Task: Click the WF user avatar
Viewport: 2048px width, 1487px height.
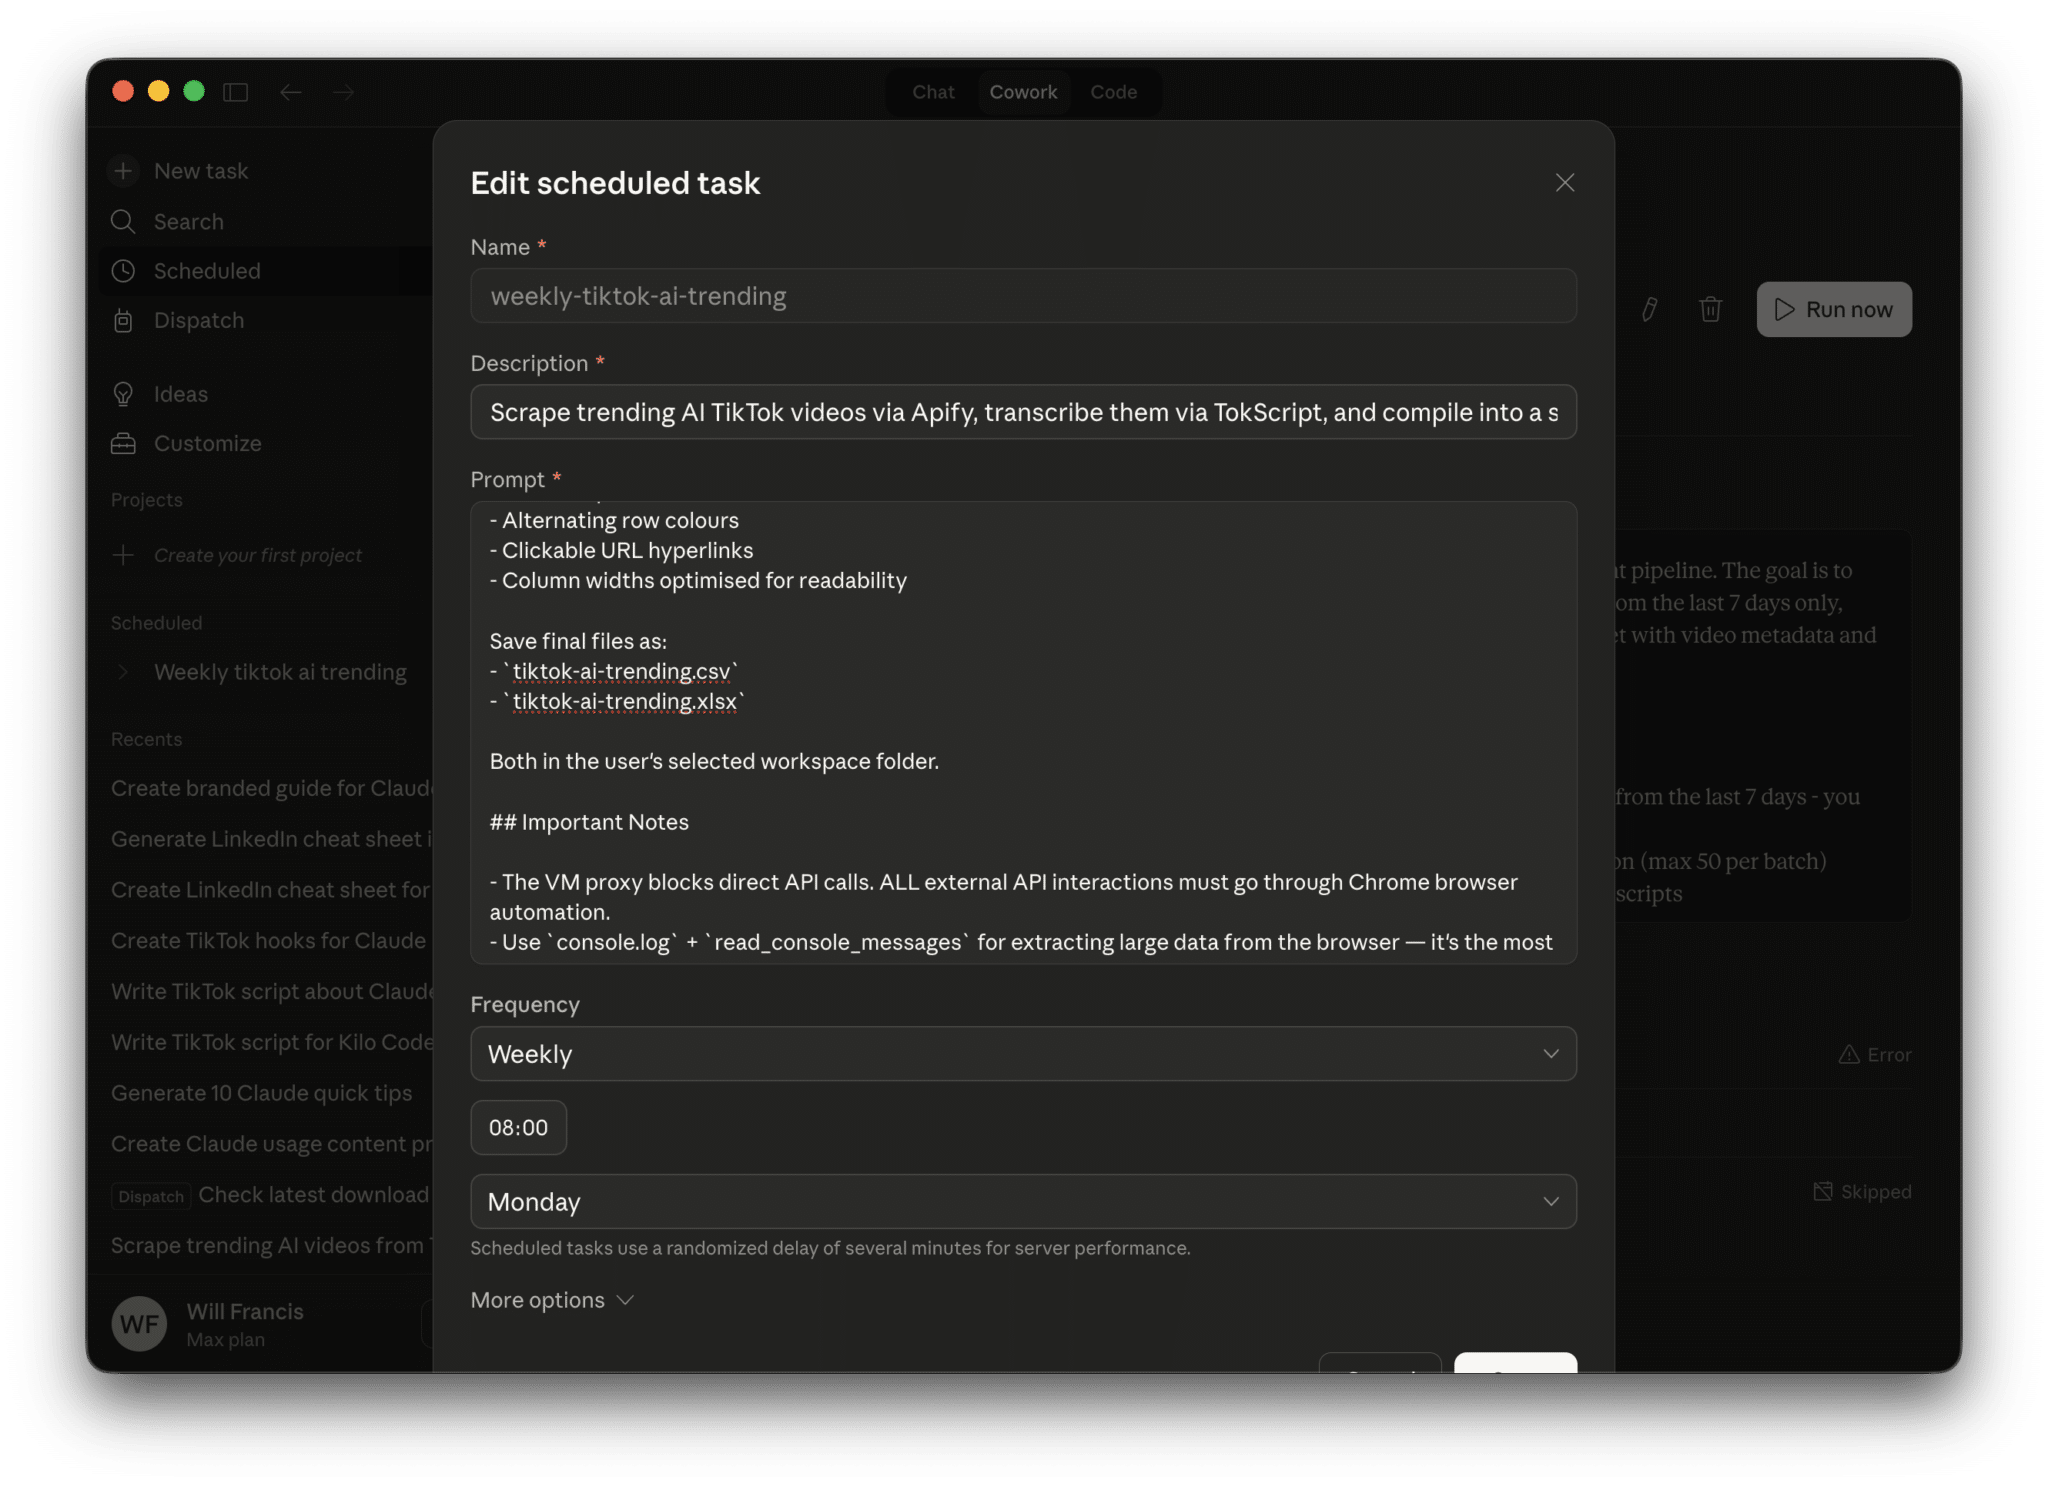Action: (x=139, y=1324)
